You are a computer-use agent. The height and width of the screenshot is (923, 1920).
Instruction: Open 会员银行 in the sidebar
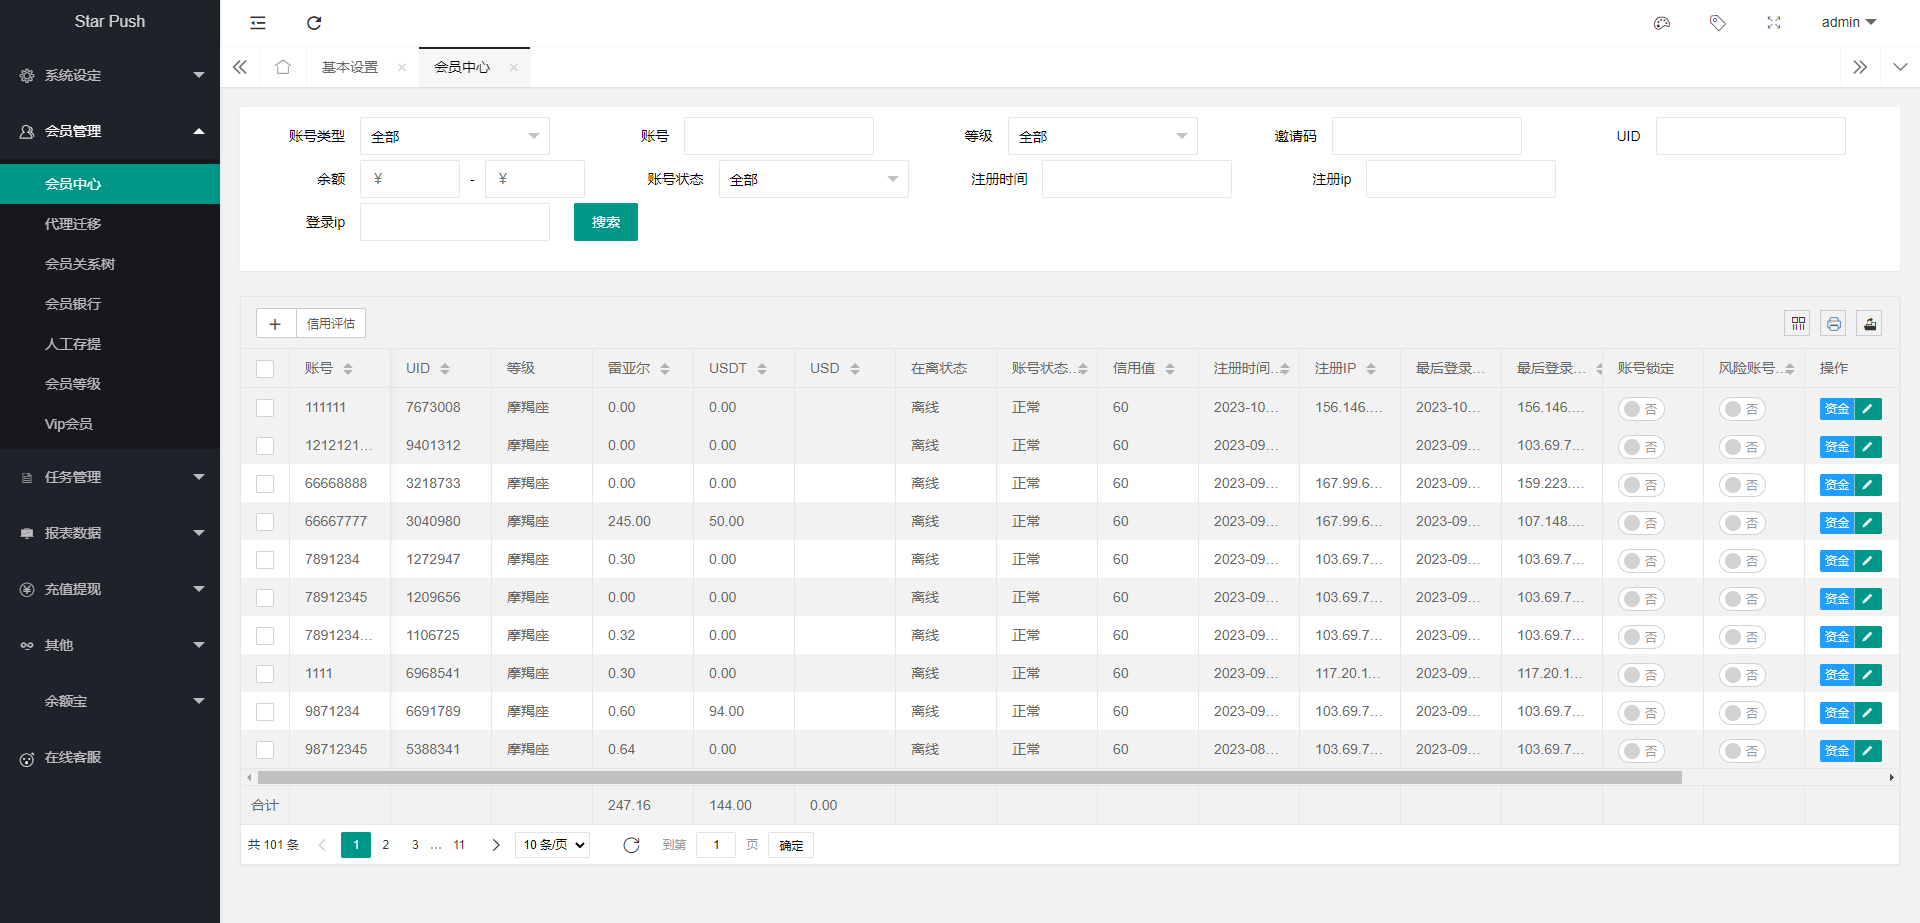[73, 304]
